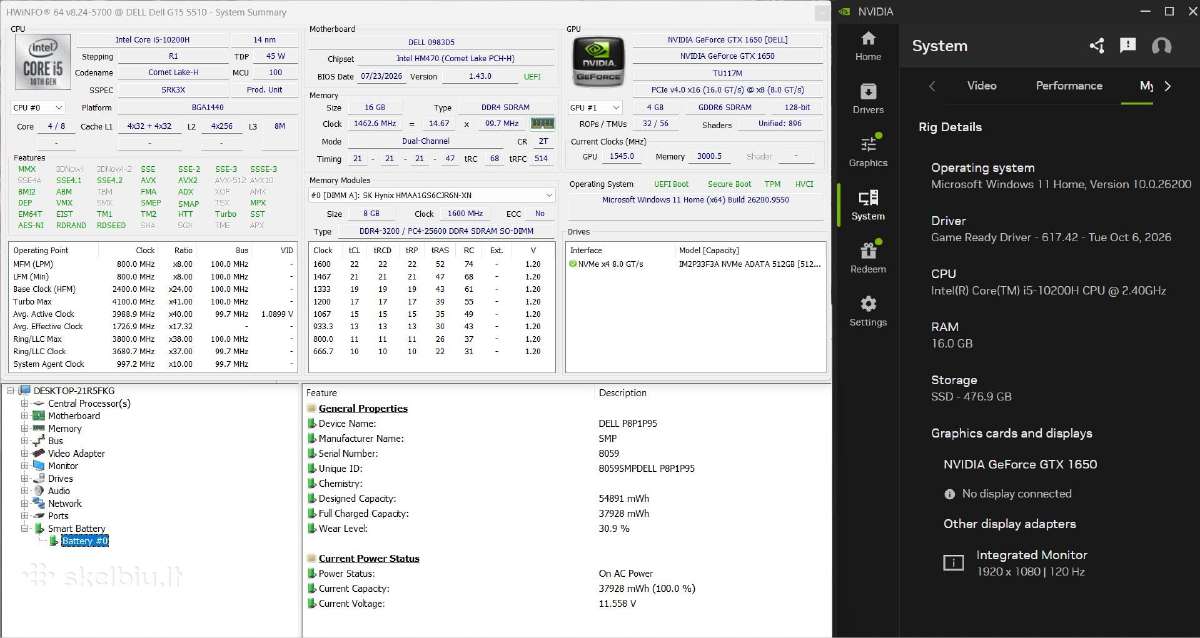Screen dimensions: 1200x638
Task: Go to previous tabs with left chevron
Action: [x=932, y=86]
